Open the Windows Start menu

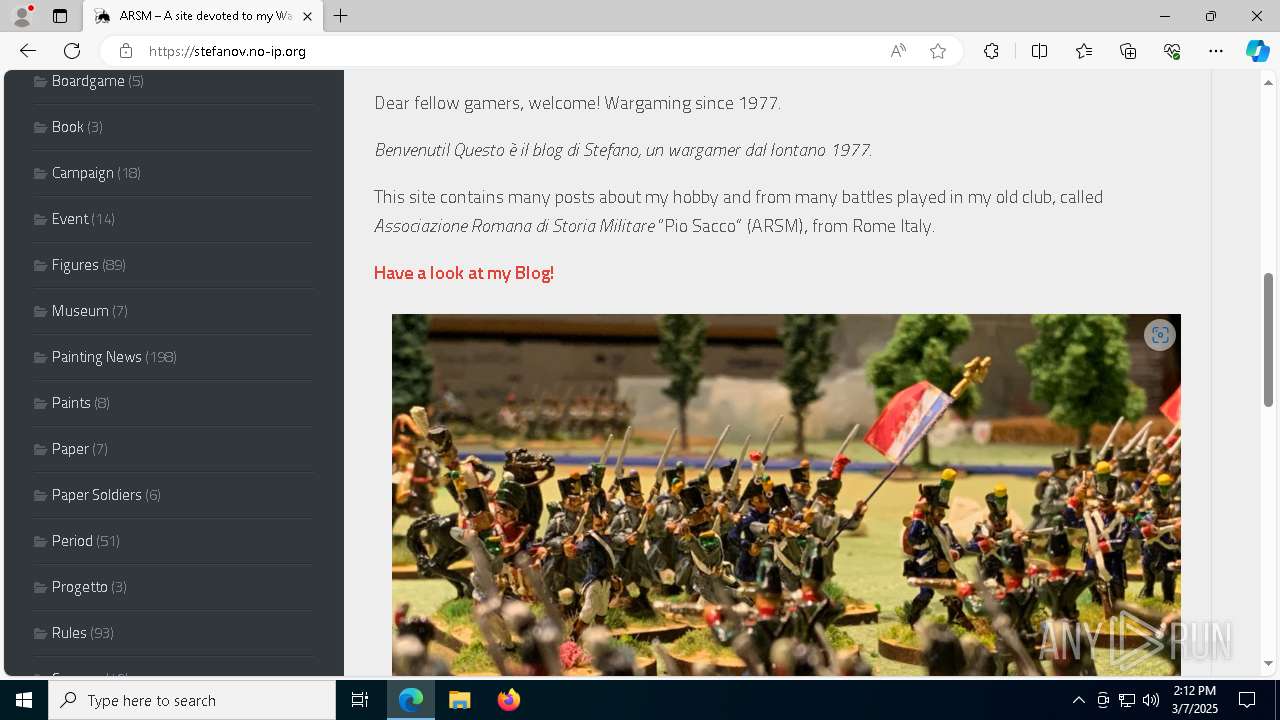[x=24, y=700]
